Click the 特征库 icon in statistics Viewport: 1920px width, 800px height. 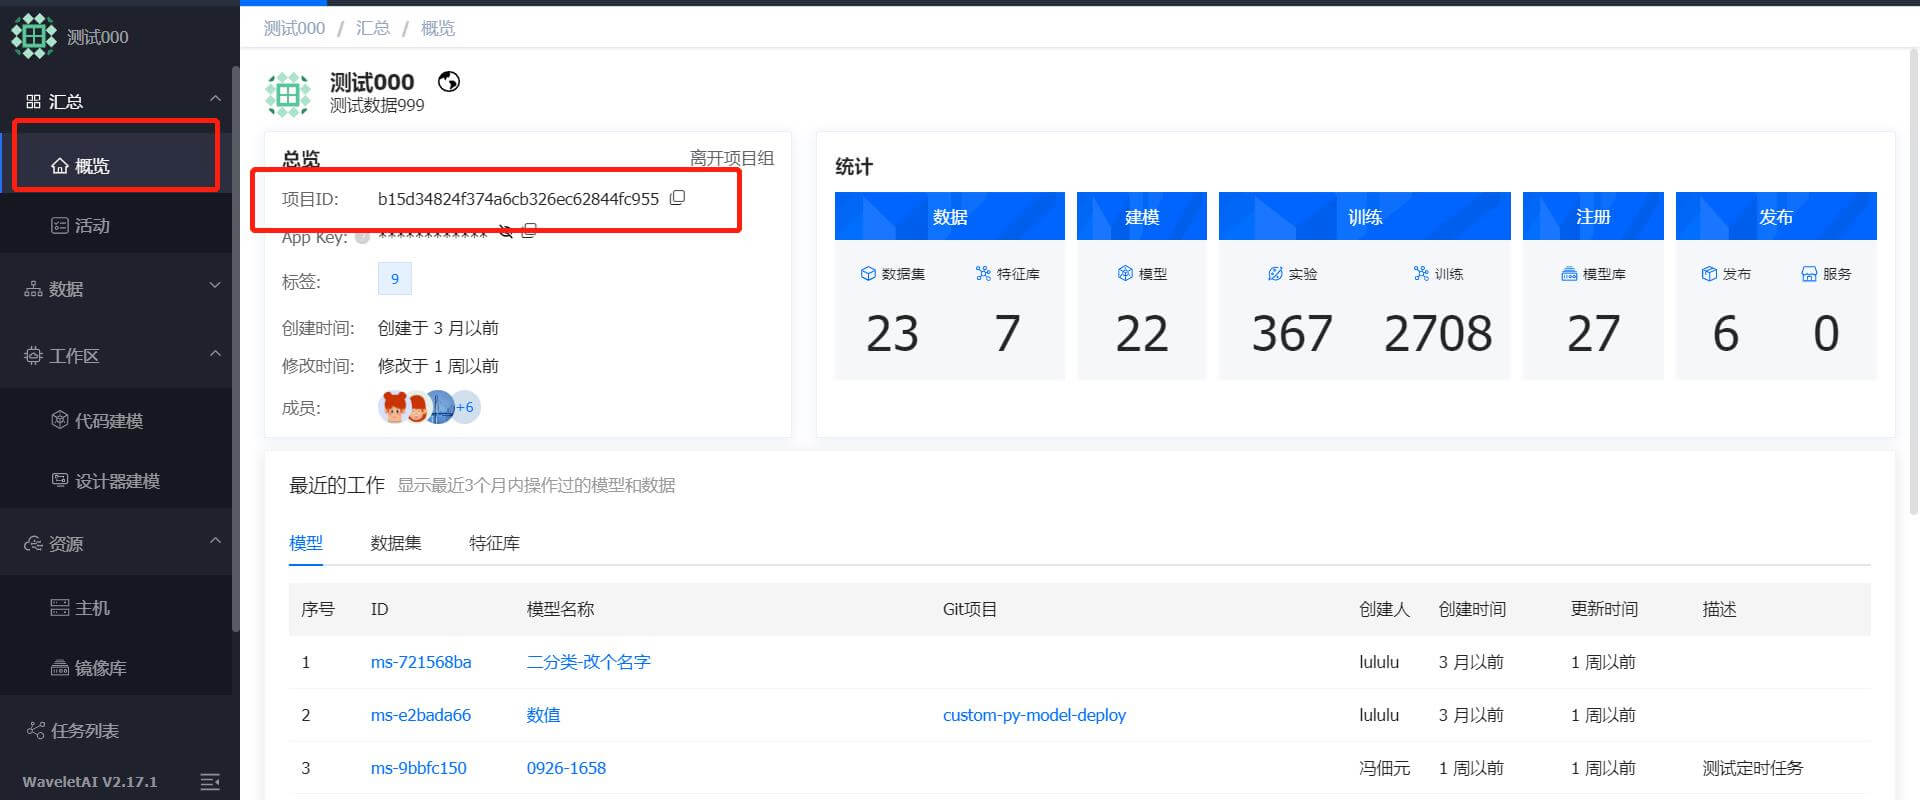click(x=983, y=273)
